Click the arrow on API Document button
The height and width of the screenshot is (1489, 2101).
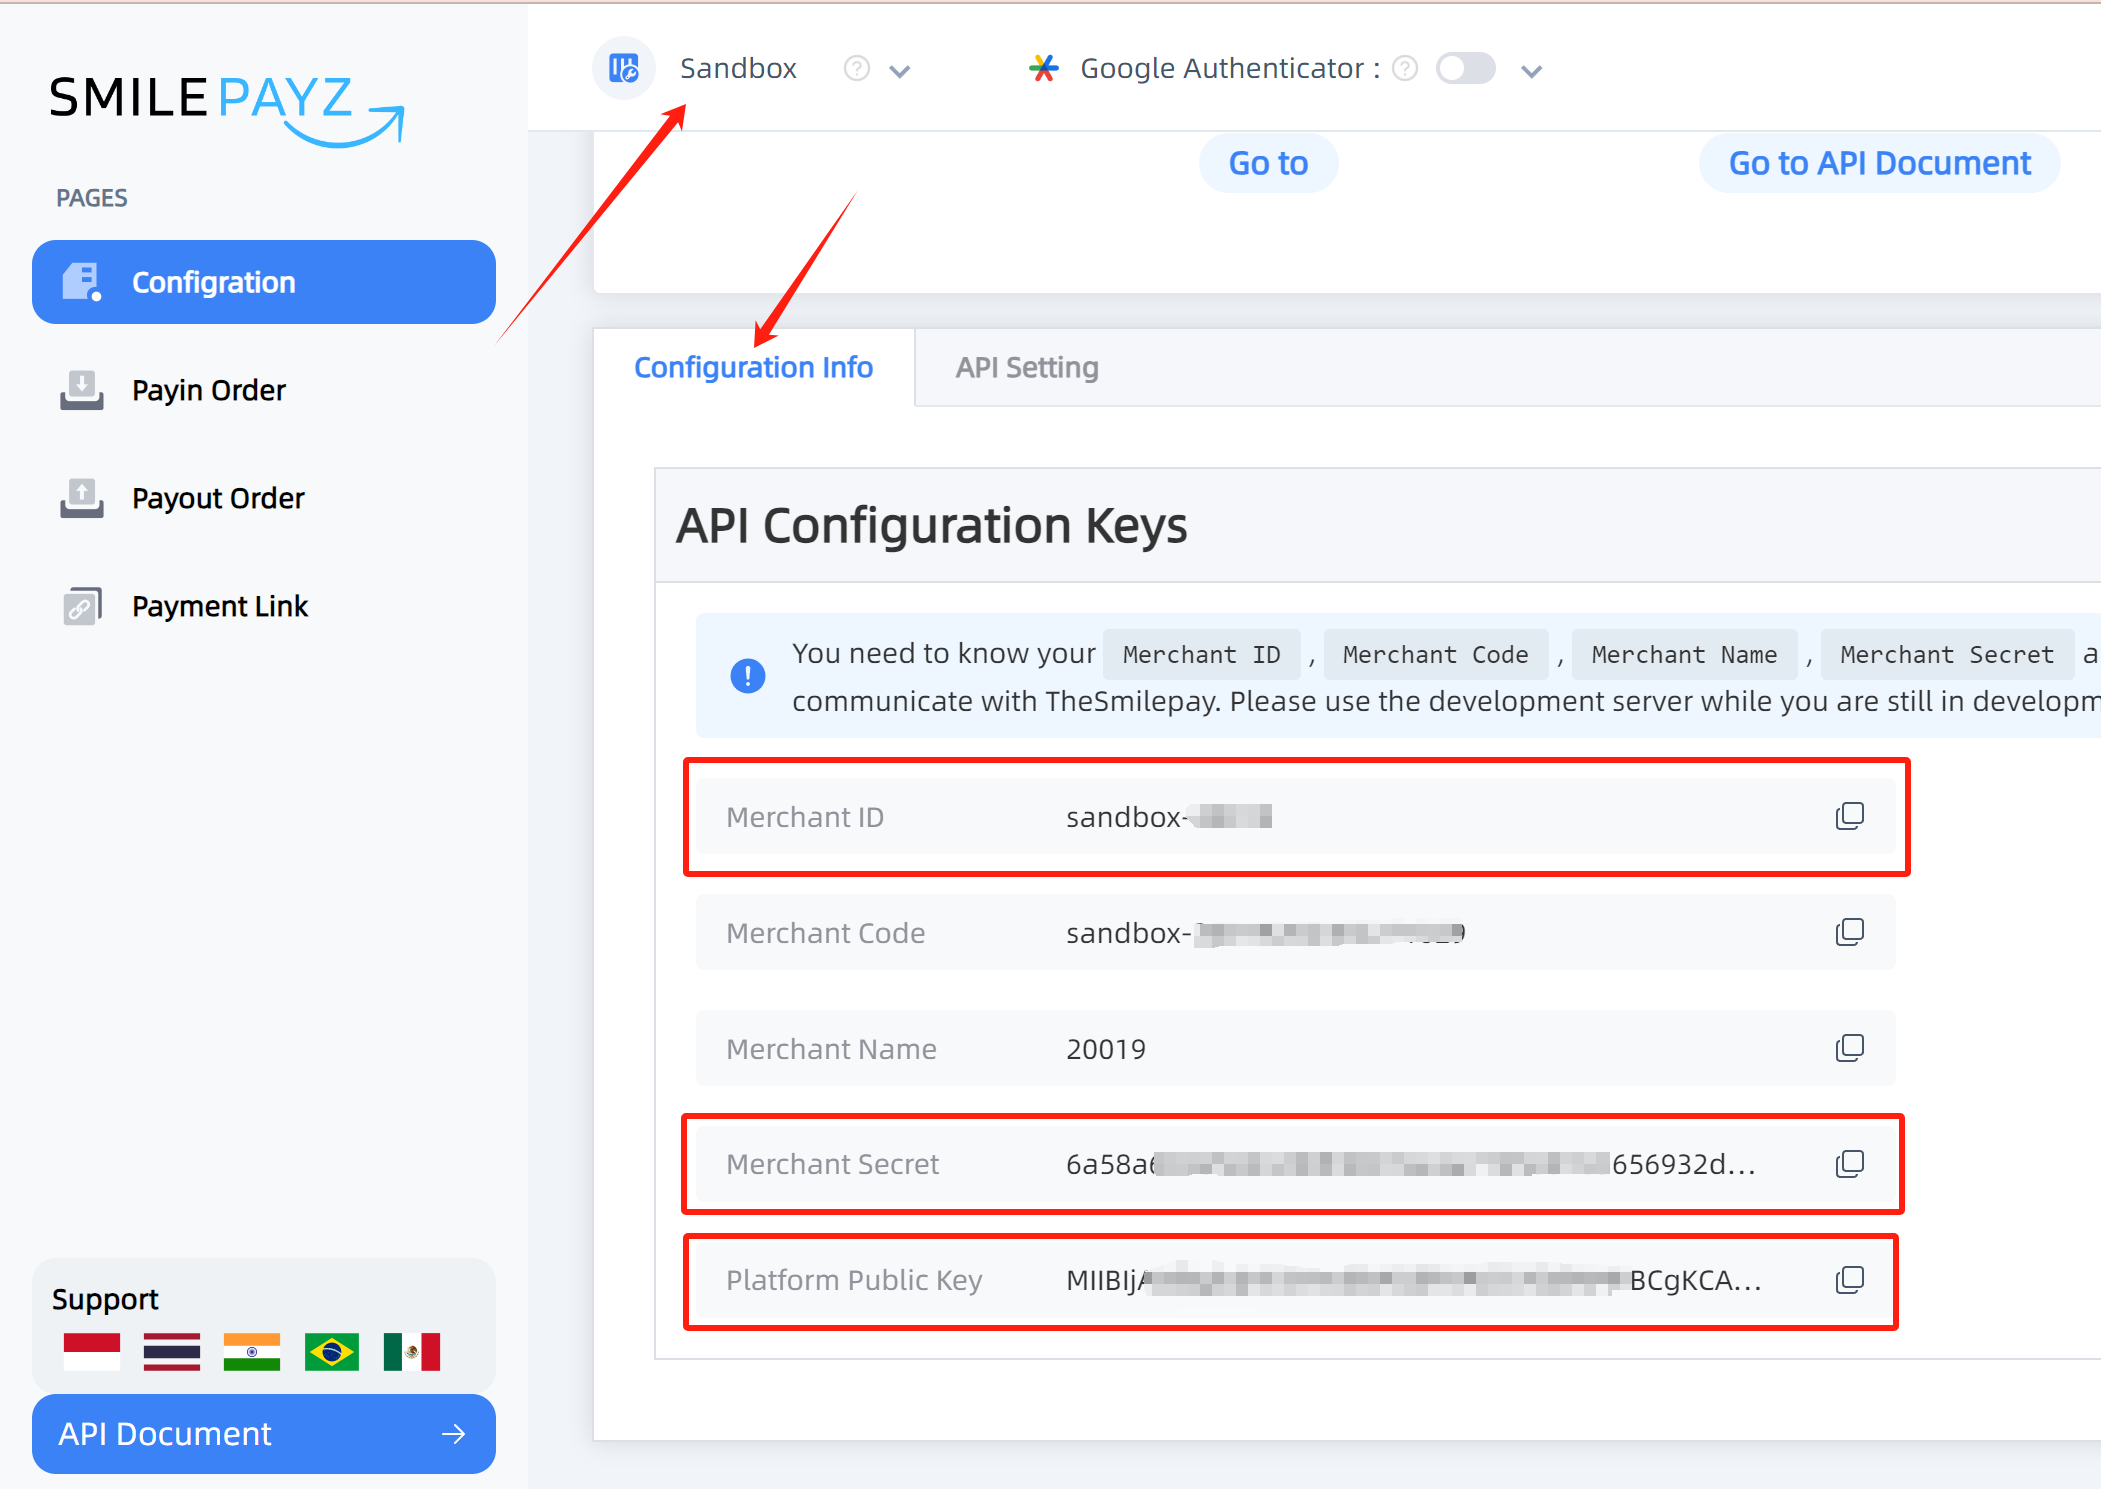454,1434
